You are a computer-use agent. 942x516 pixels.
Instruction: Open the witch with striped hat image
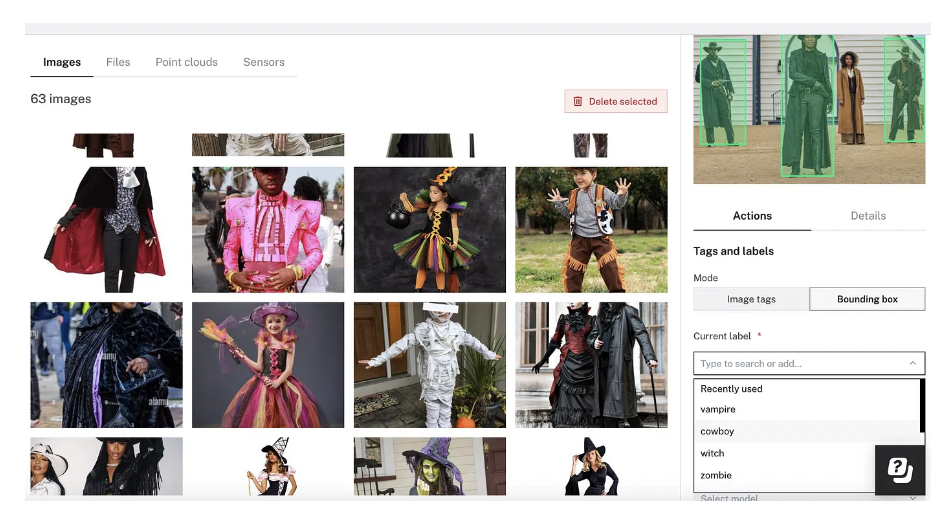[268, 466]
